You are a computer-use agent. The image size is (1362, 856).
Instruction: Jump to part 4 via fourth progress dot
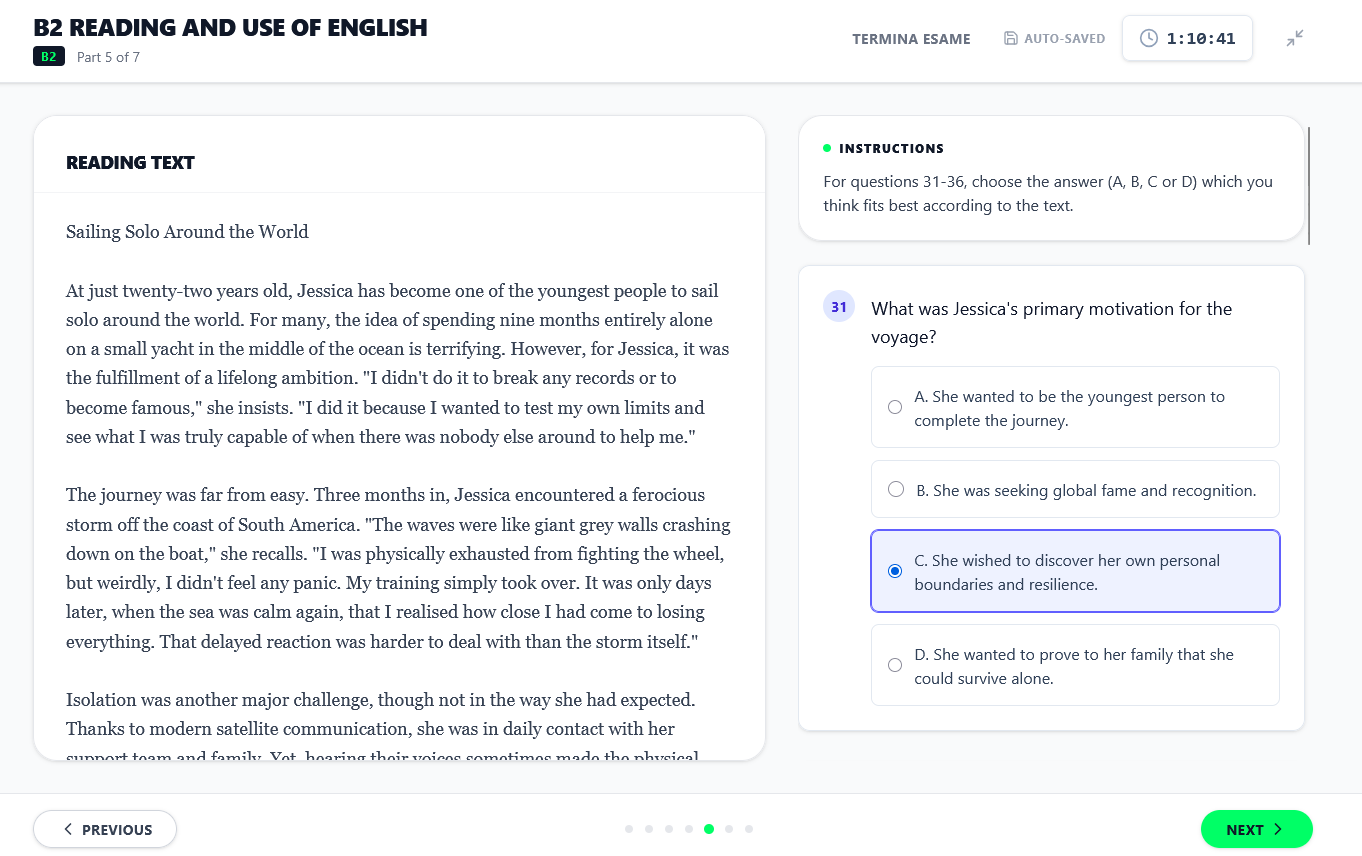[x=689, y=829]
